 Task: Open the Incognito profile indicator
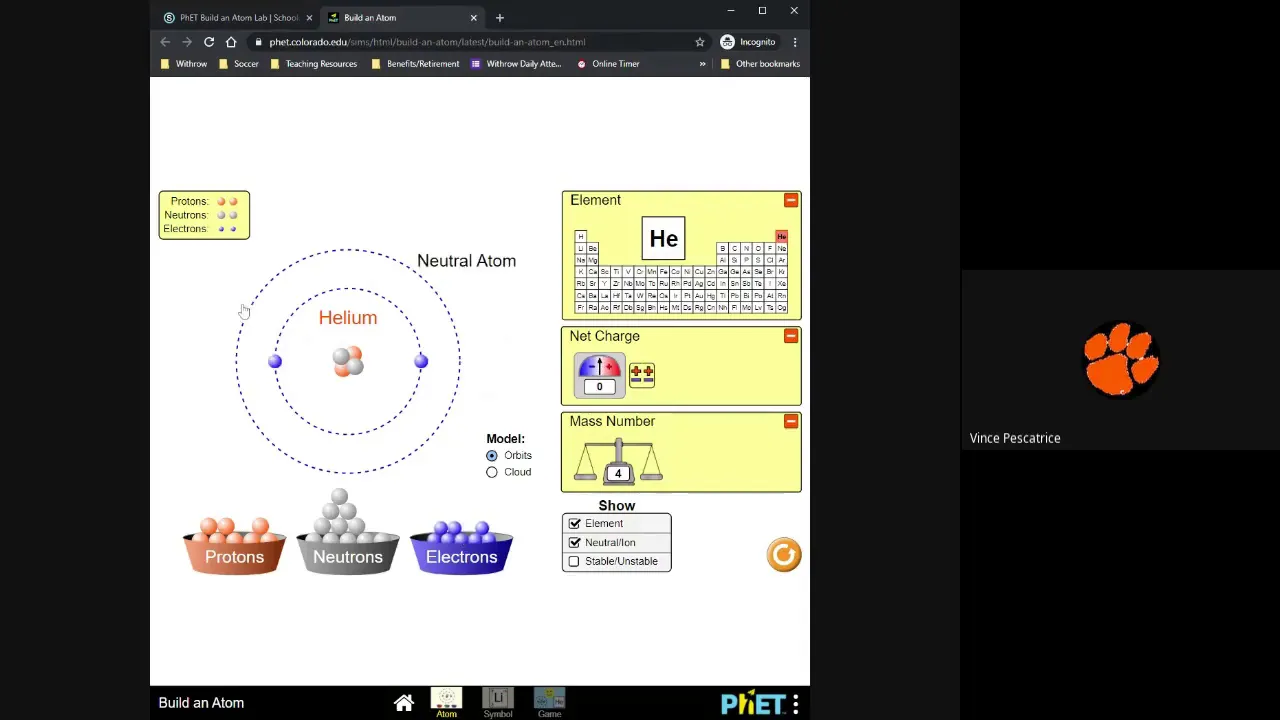coord(748,42)
